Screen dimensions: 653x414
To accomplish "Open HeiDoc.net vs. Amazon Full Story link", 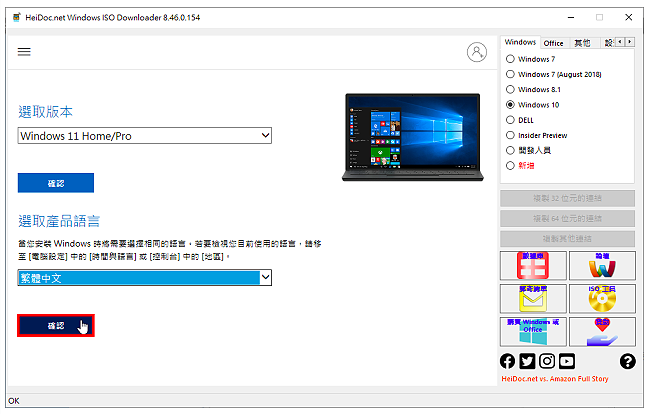I will pyautogui.click(x=555, y=379).
